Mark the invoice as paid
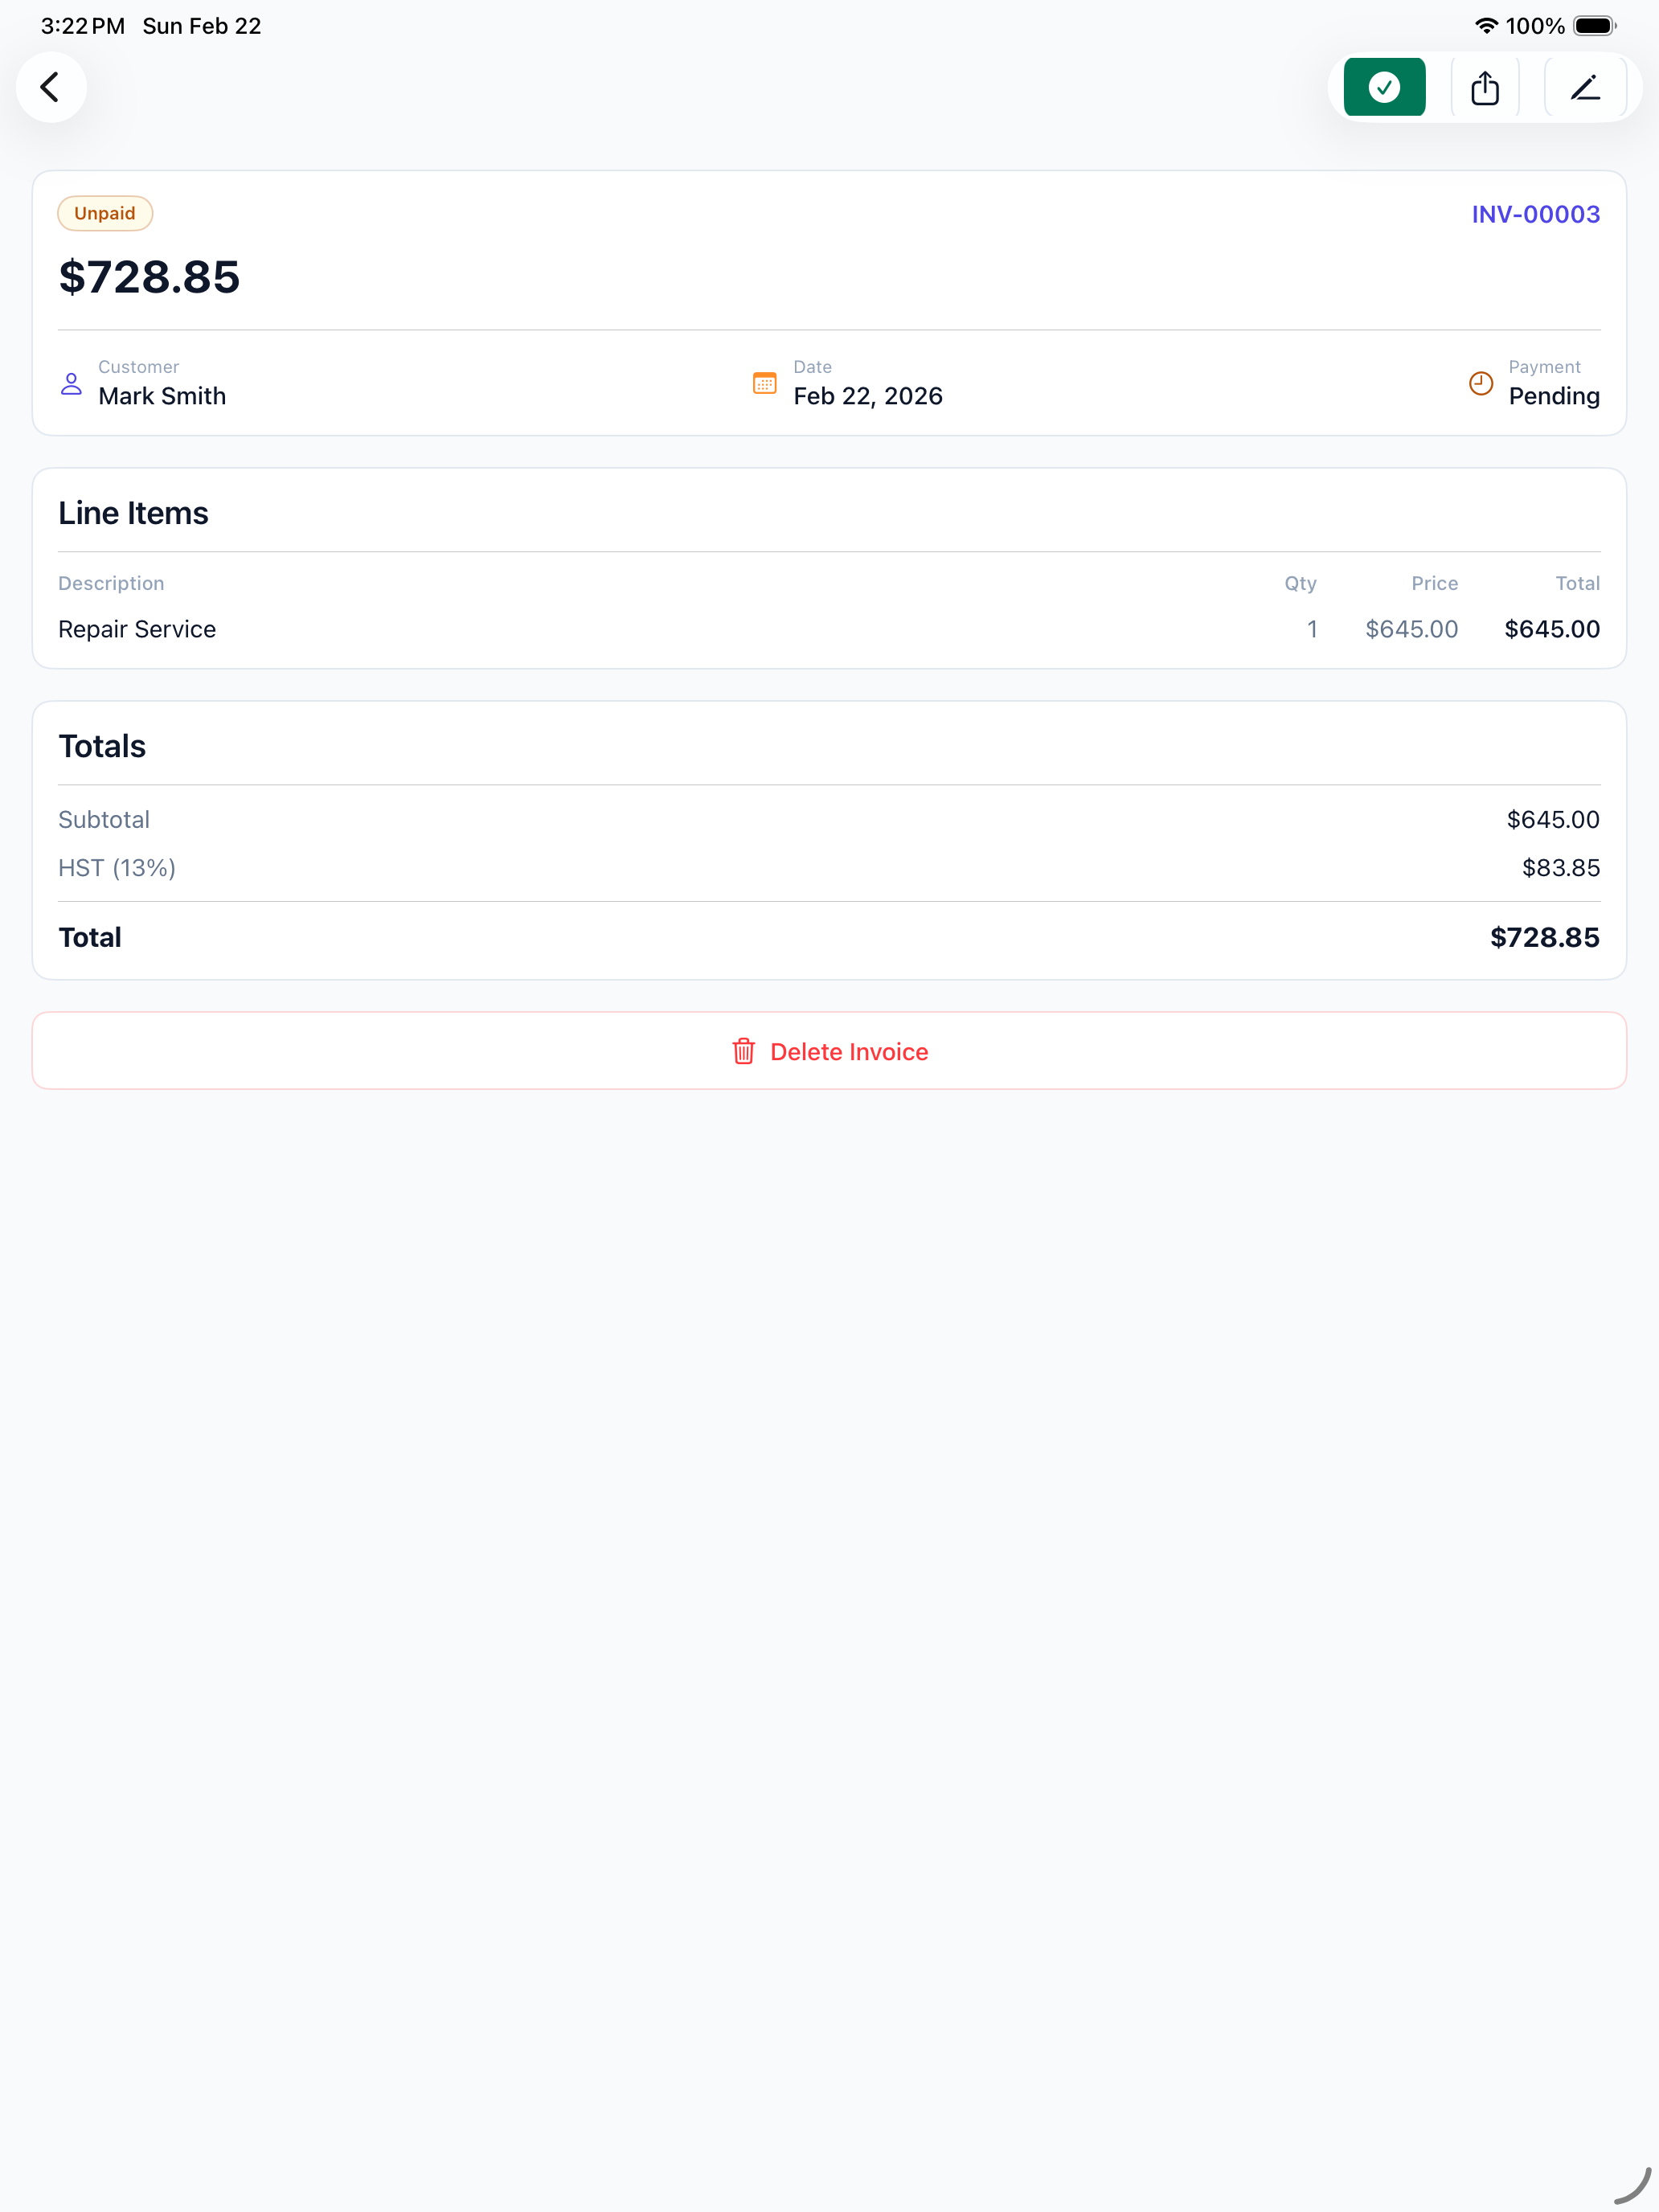Screen dimensions: 1659x2212 [1384, 87]
